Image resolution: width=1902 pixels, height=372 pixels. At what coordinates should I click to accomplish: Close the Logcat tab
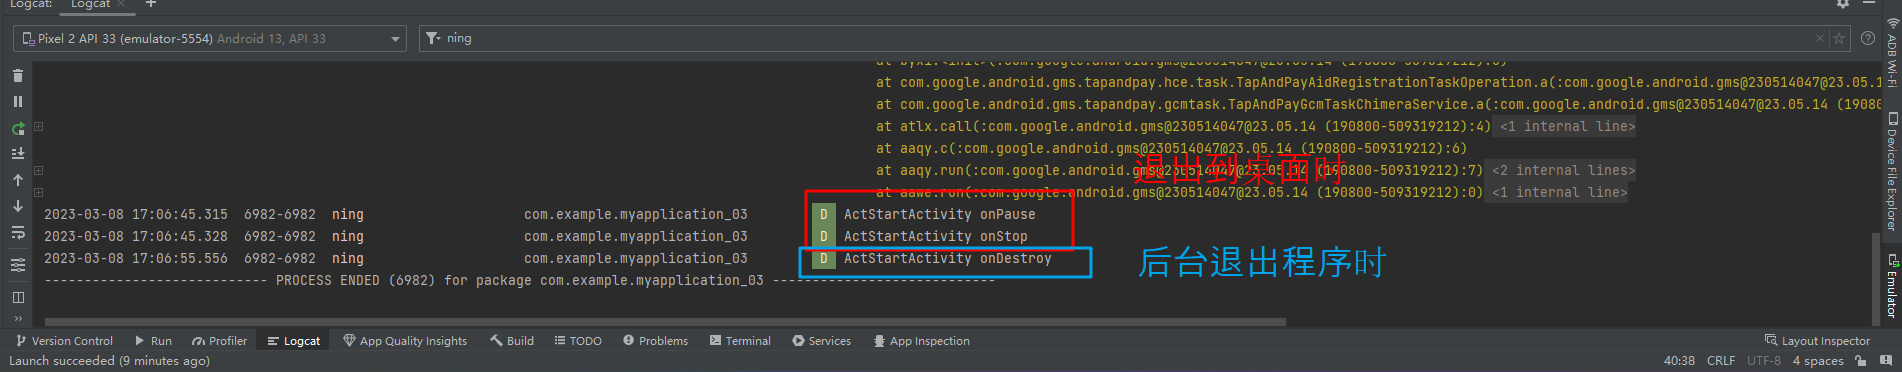pos(121,4)
